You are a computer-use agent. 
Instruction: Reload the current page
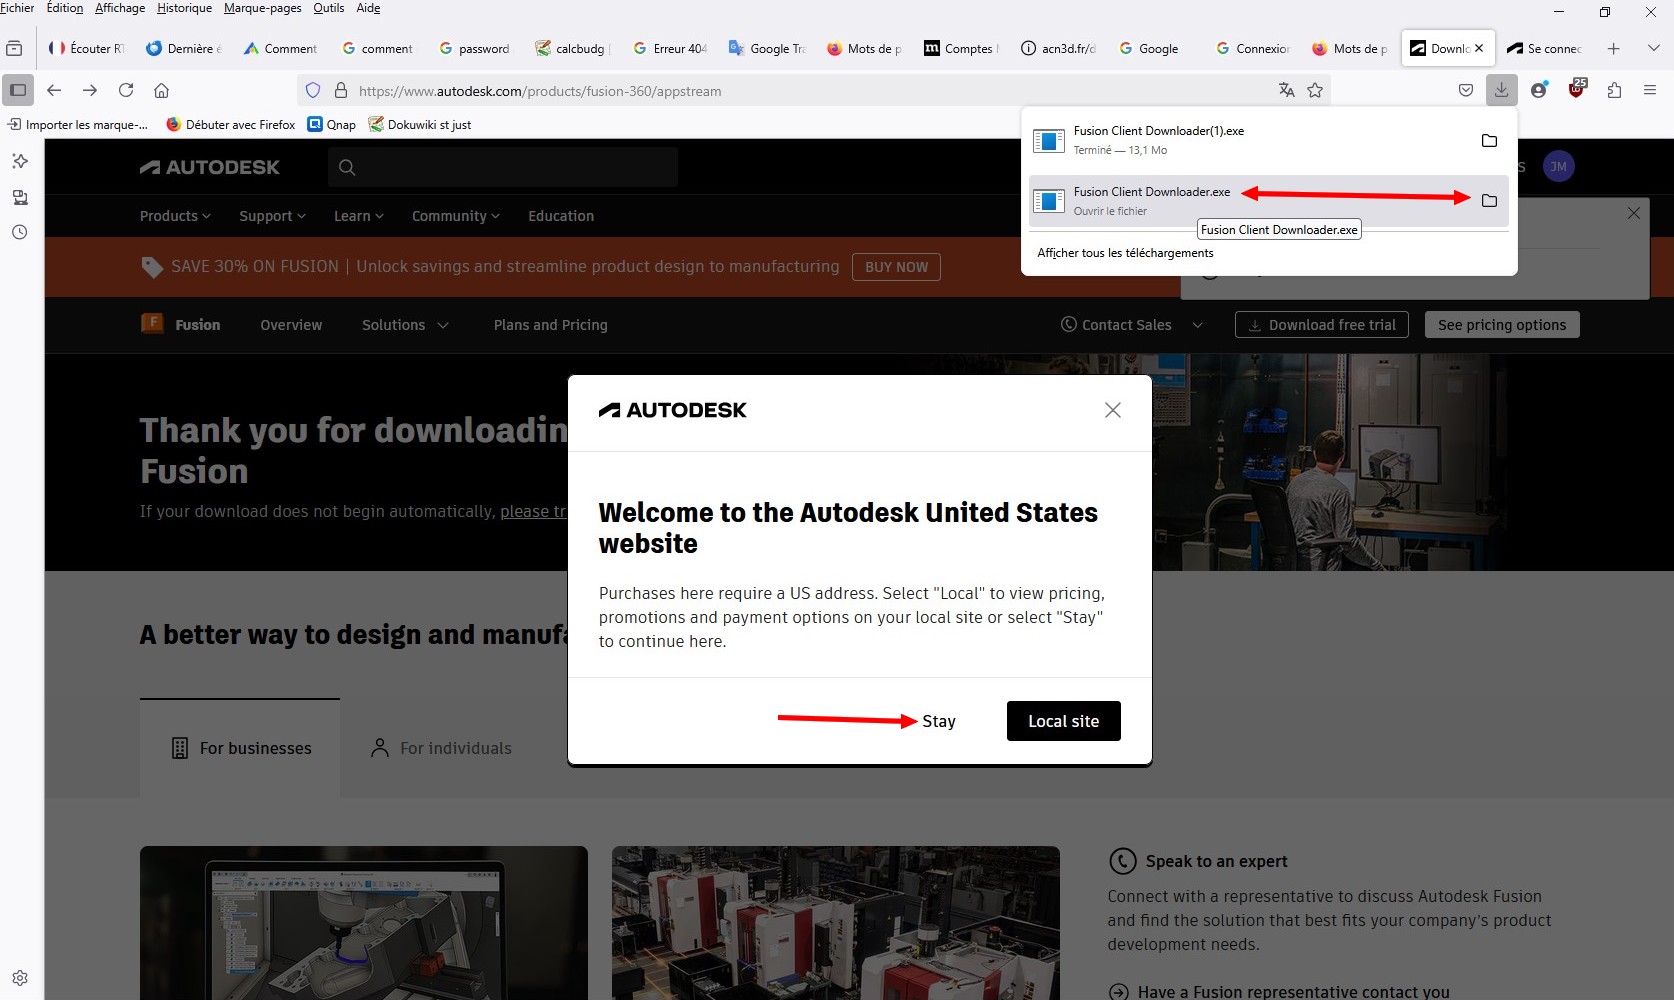click(126, 90)
